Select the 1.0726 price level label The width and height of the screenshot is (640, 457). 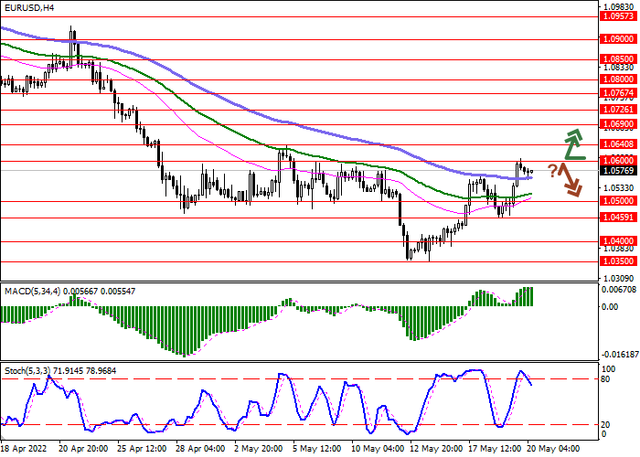point(617,109)
